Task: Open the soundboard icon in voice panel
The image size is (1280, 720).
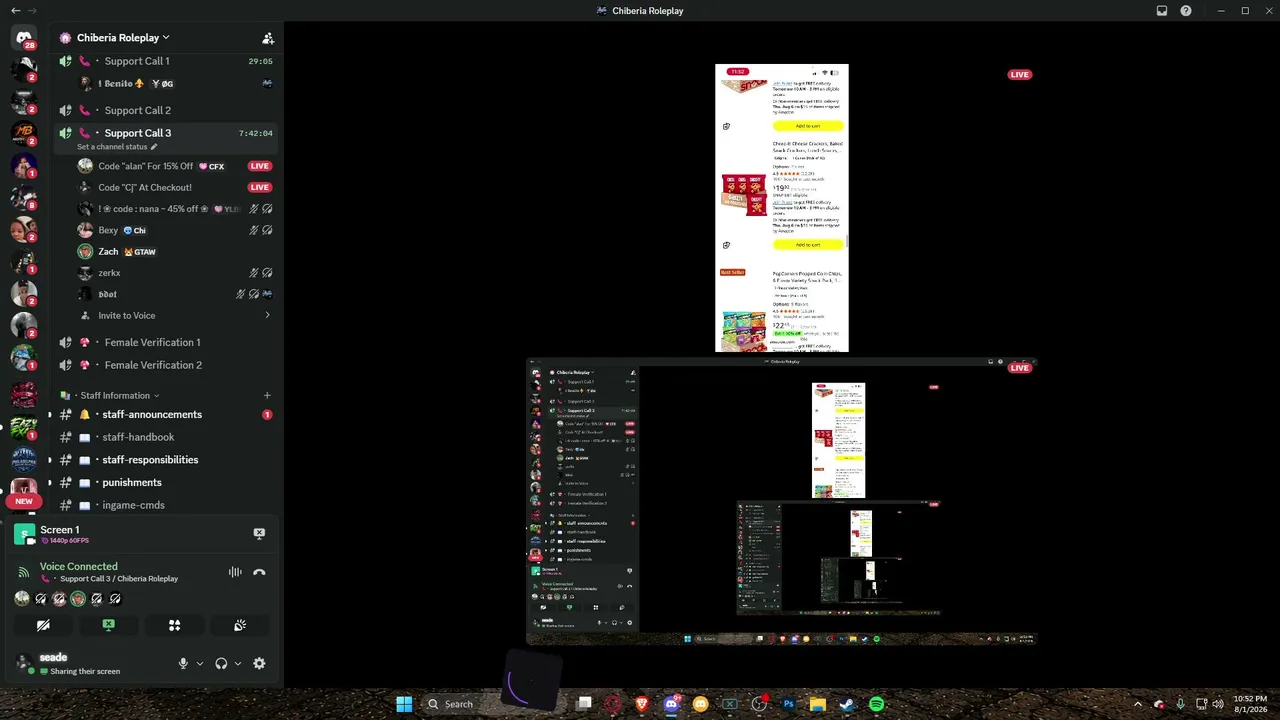Action: pos(240,625)
